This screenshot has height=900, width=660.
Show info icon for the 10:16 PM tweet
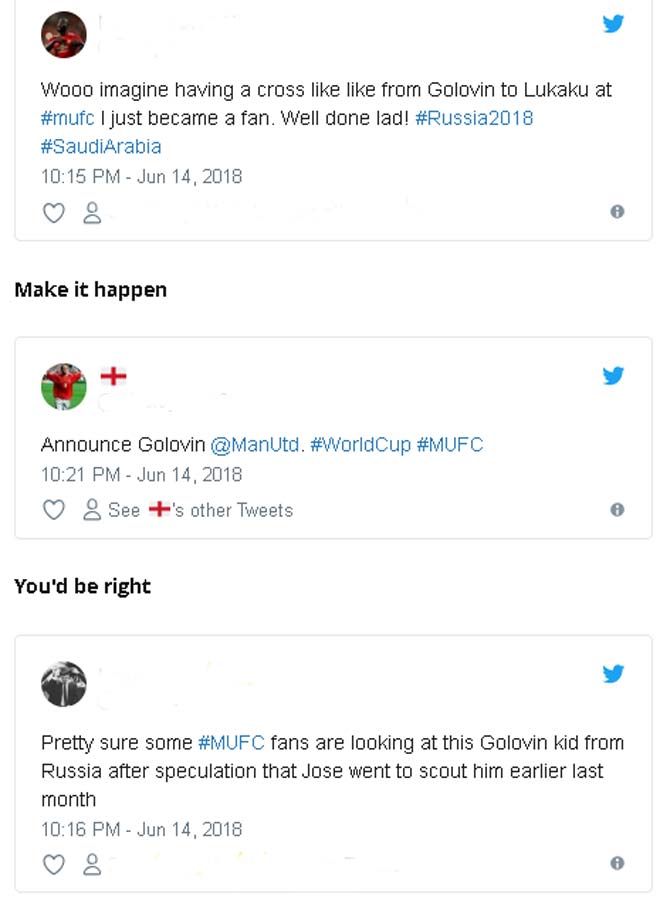tap(617, 864)
